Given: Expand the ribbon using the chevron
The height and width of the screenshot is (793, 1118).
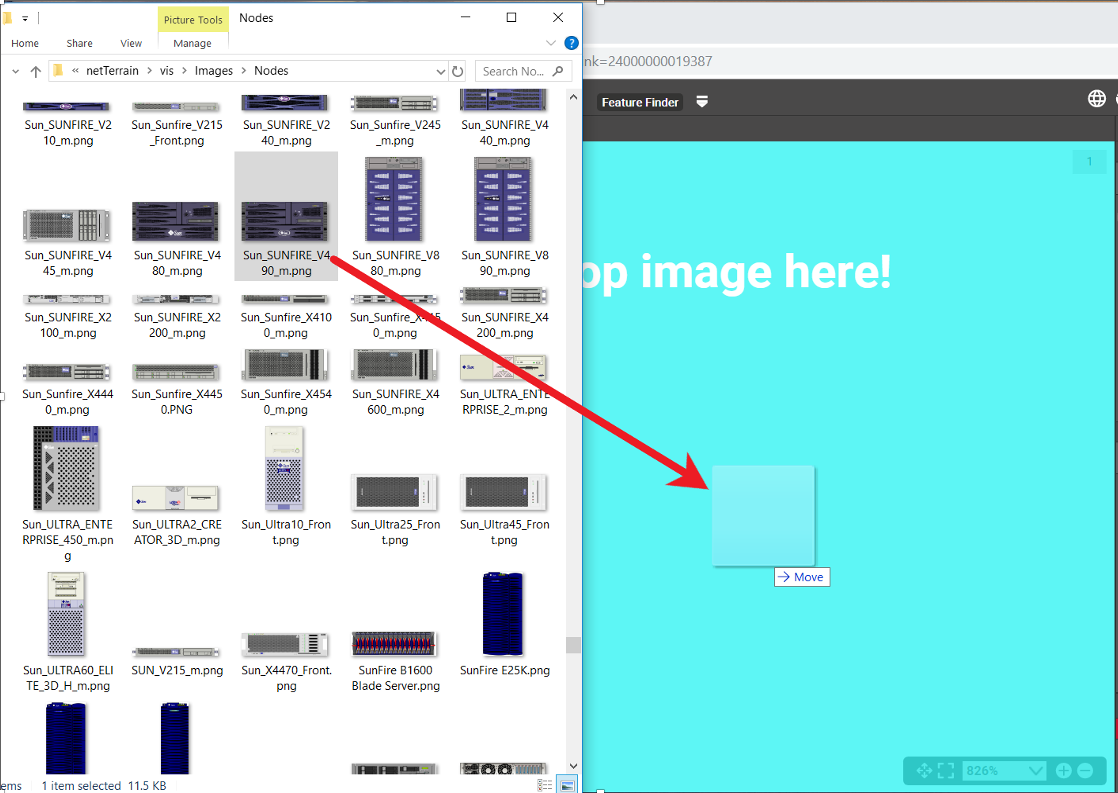Looking at the screenshot, I should [551, 43].
